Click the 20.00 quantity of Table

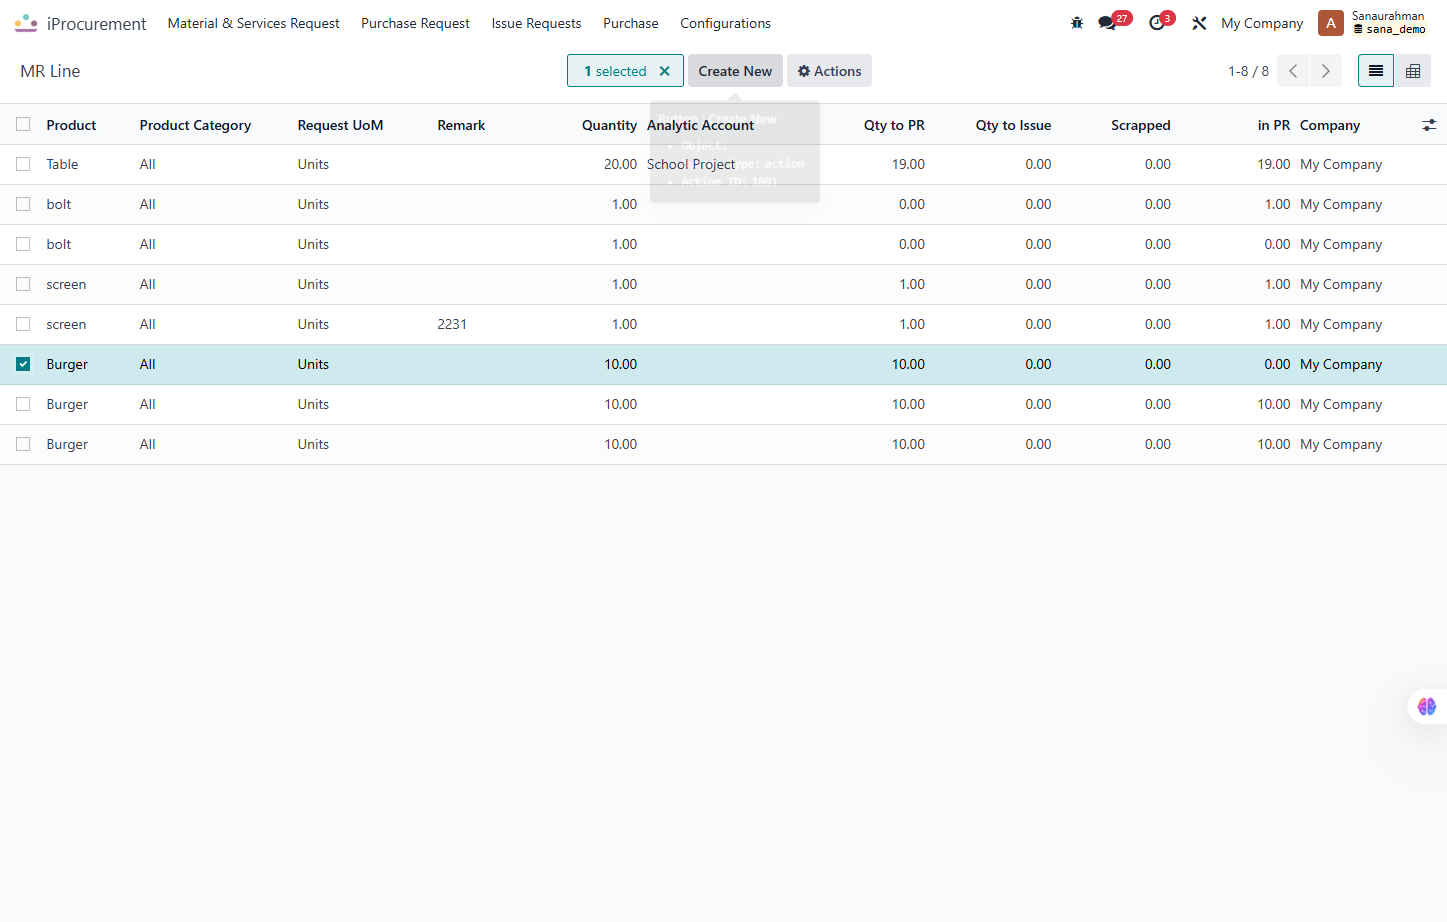[x=620, y=164]
